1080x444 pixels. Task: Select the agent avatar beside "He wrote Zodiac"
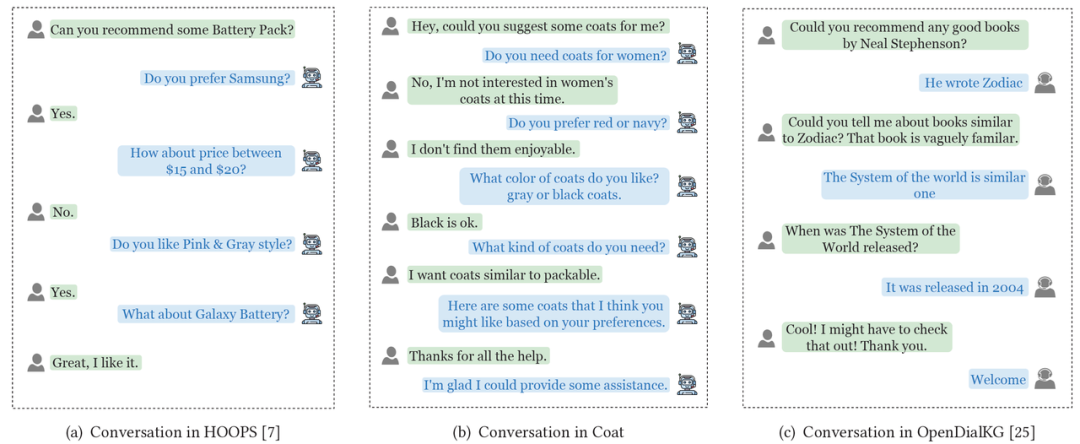(x=1045, y=83)
